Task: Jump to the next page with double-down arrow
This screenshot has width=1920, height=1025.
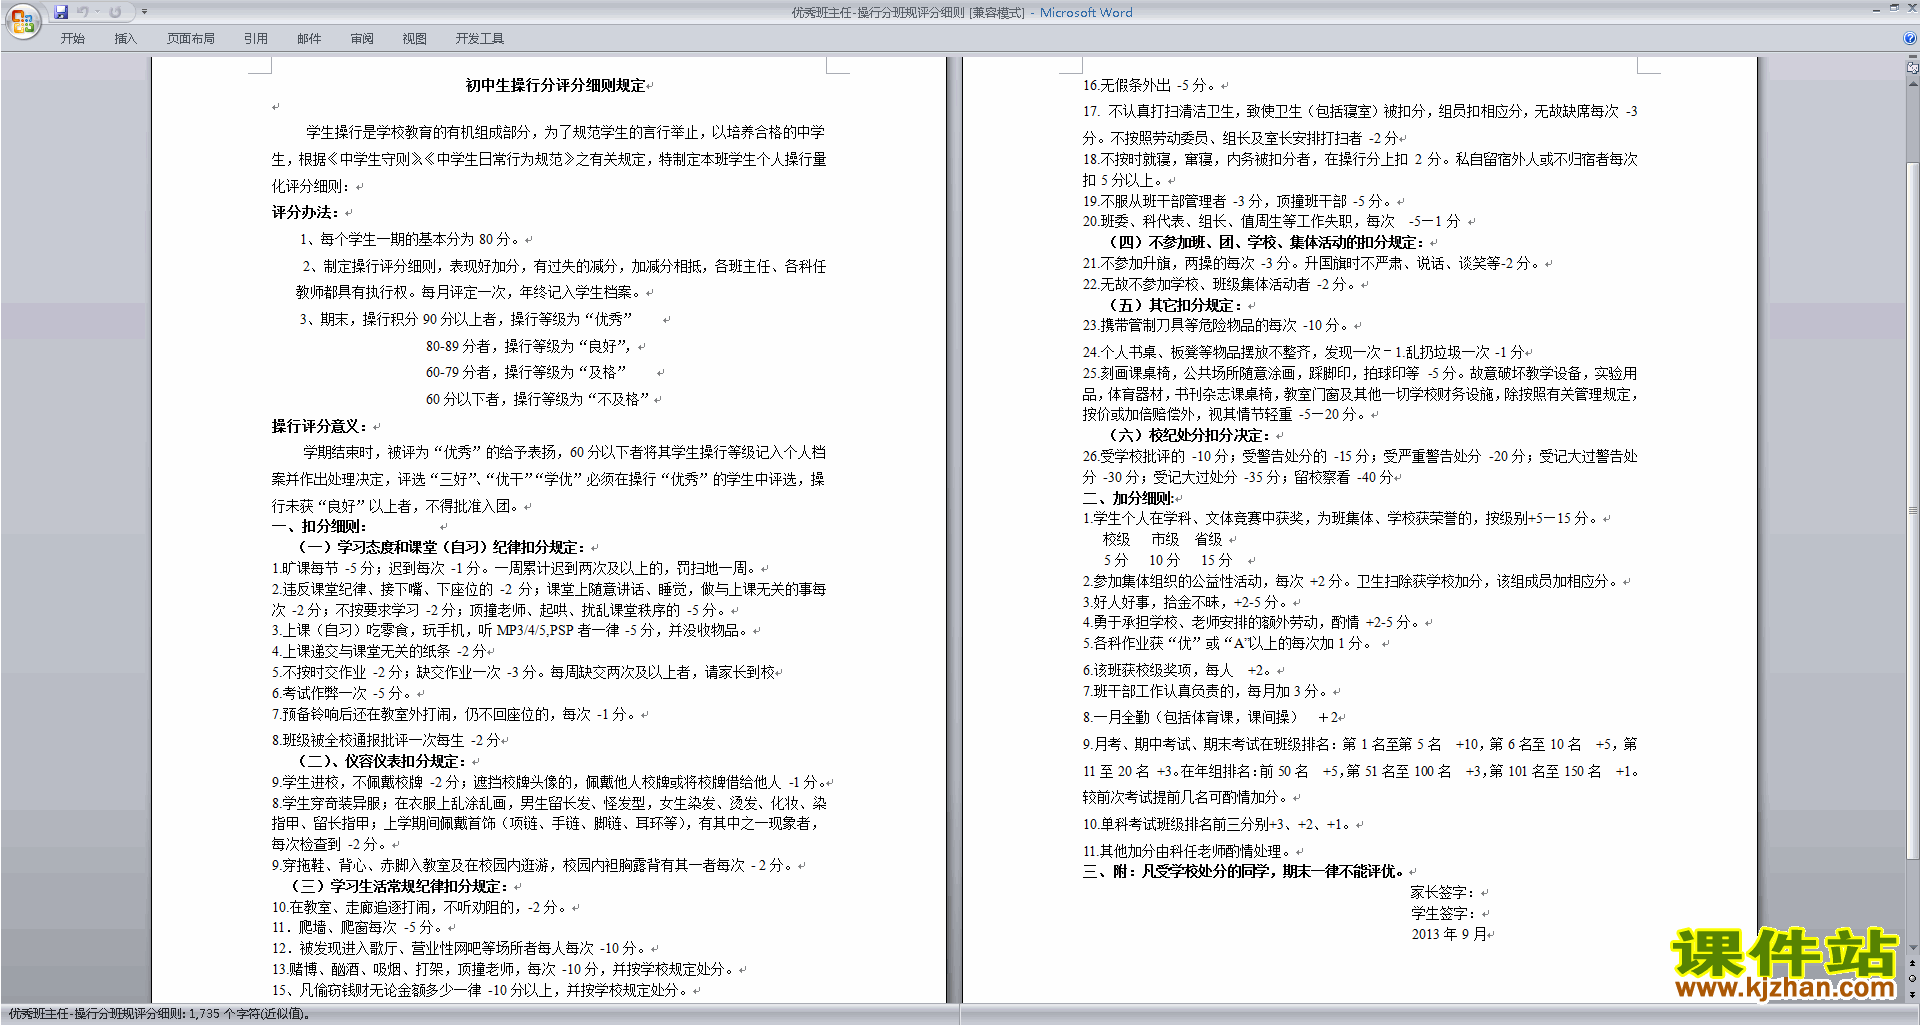Action: (1913, 995)
